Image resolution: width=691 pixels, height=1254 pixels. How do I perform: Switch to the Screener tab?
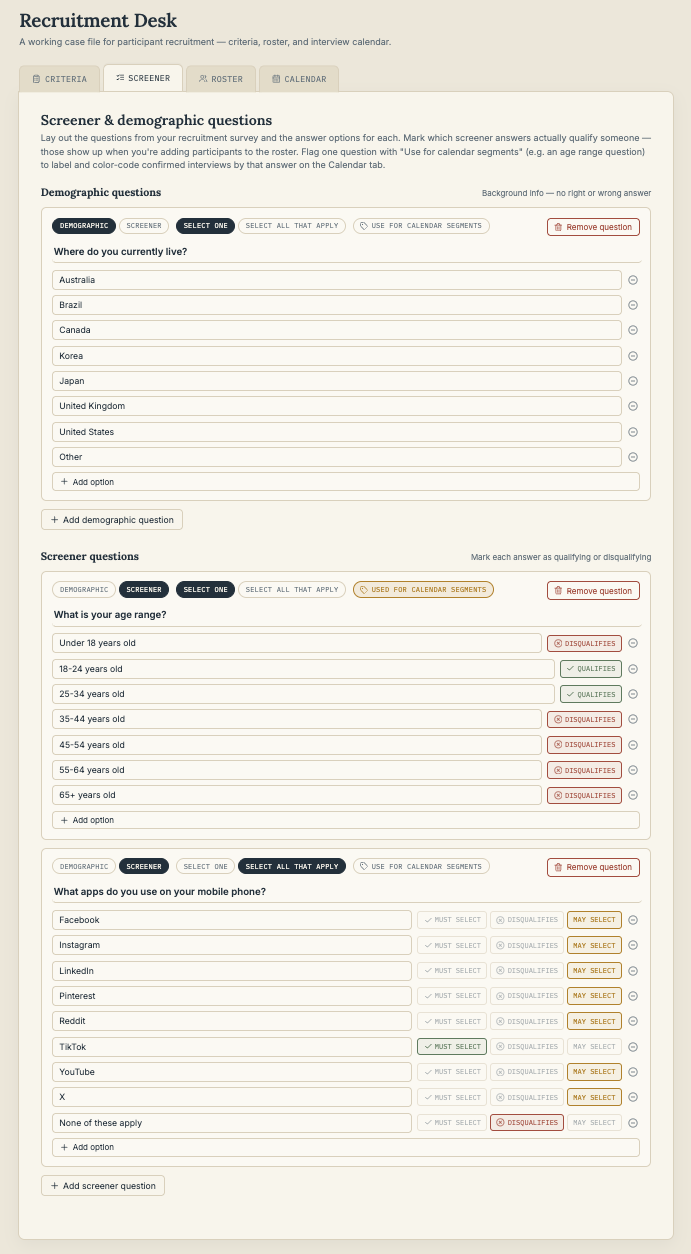coord(143,78)
